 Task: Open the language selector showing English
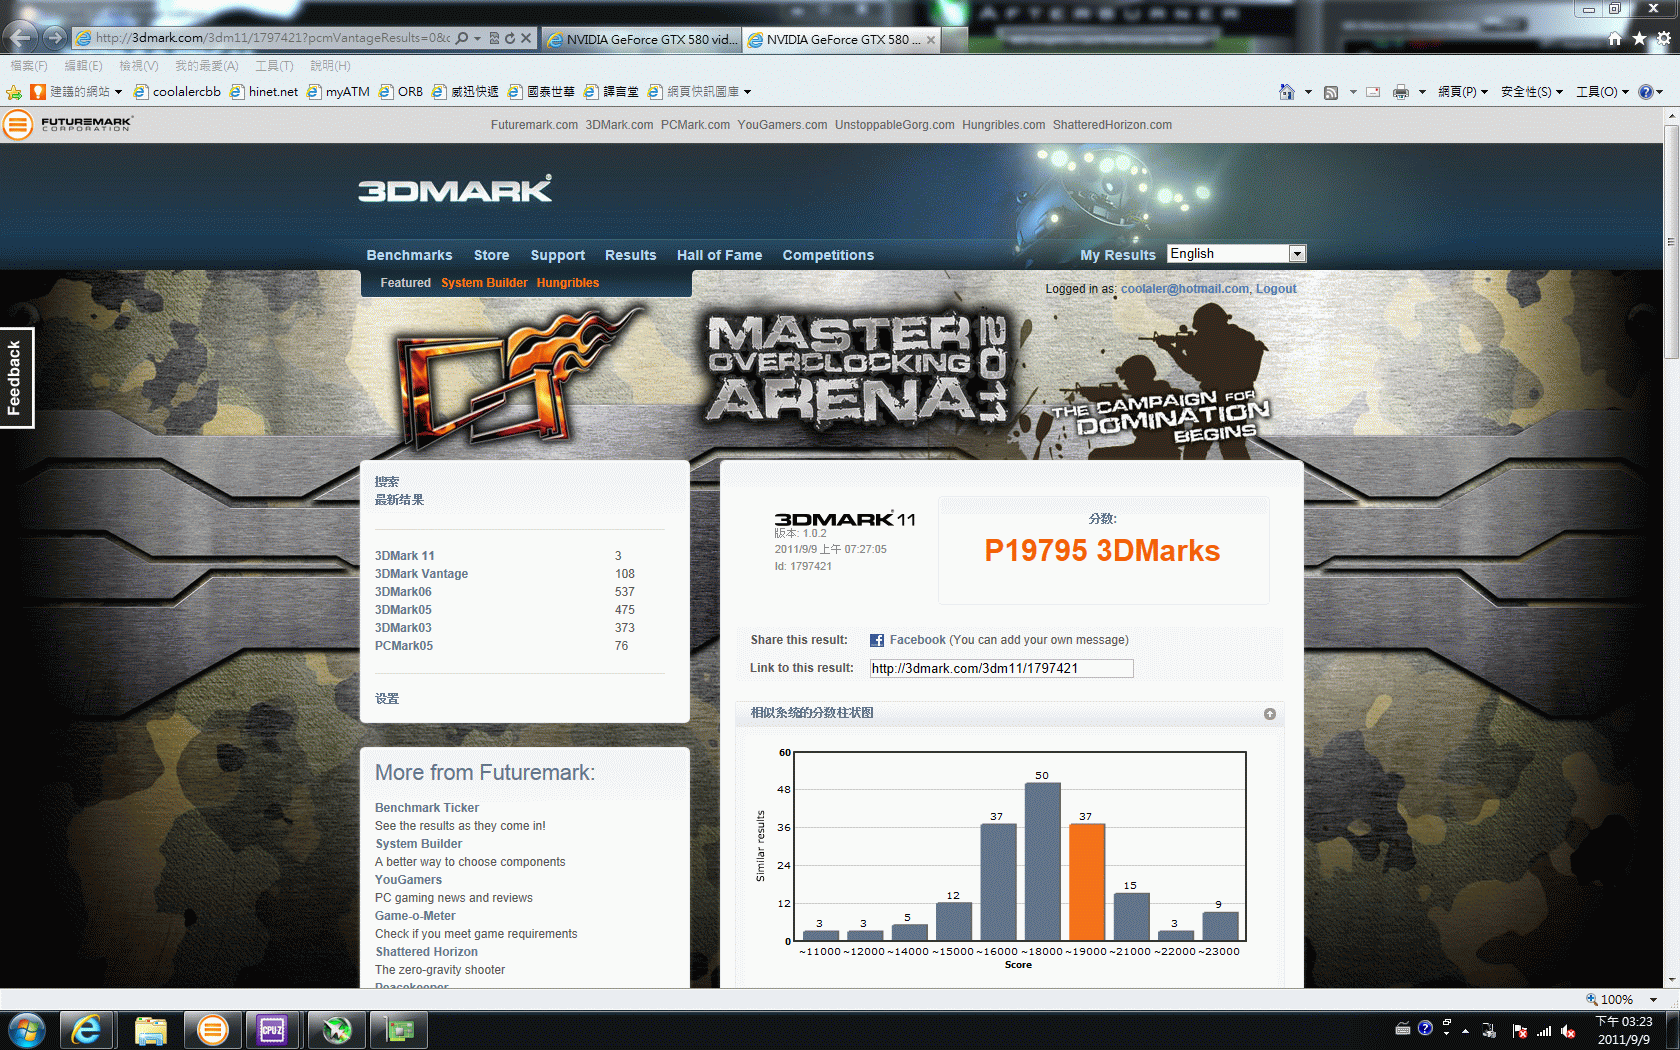[x=1237, y=254]
